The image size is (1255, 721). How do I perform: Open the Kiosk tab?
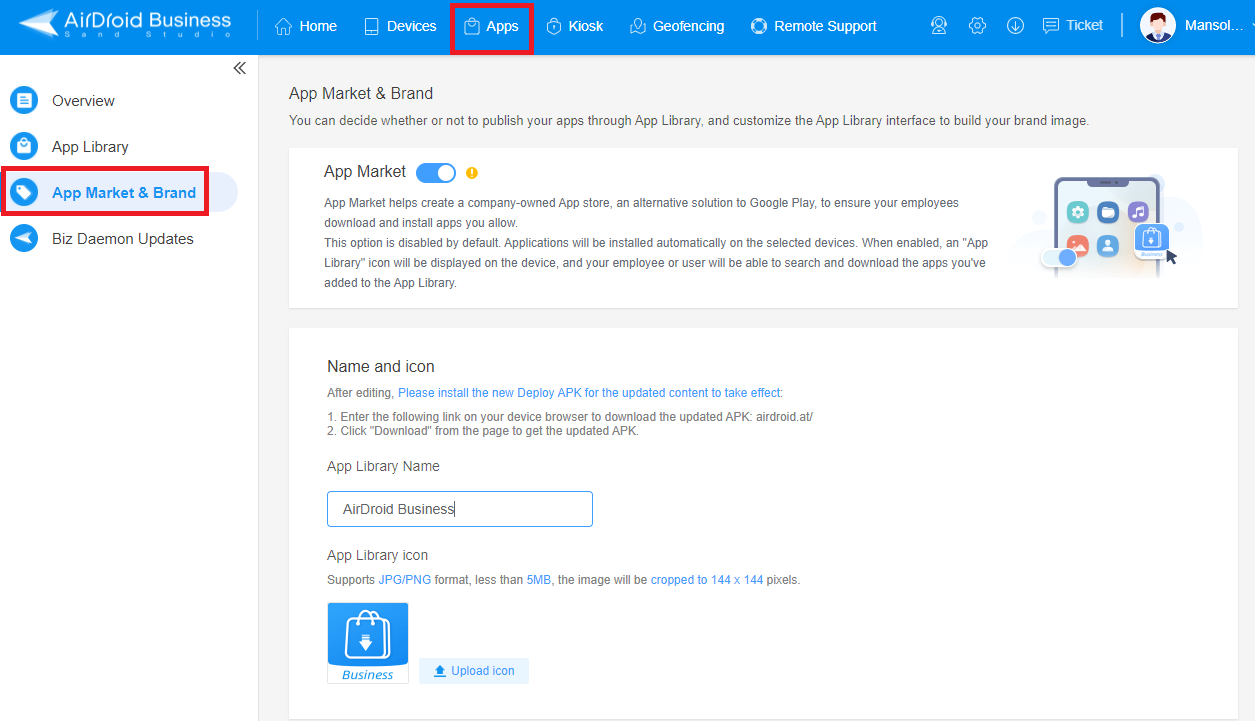coord(574,26)
